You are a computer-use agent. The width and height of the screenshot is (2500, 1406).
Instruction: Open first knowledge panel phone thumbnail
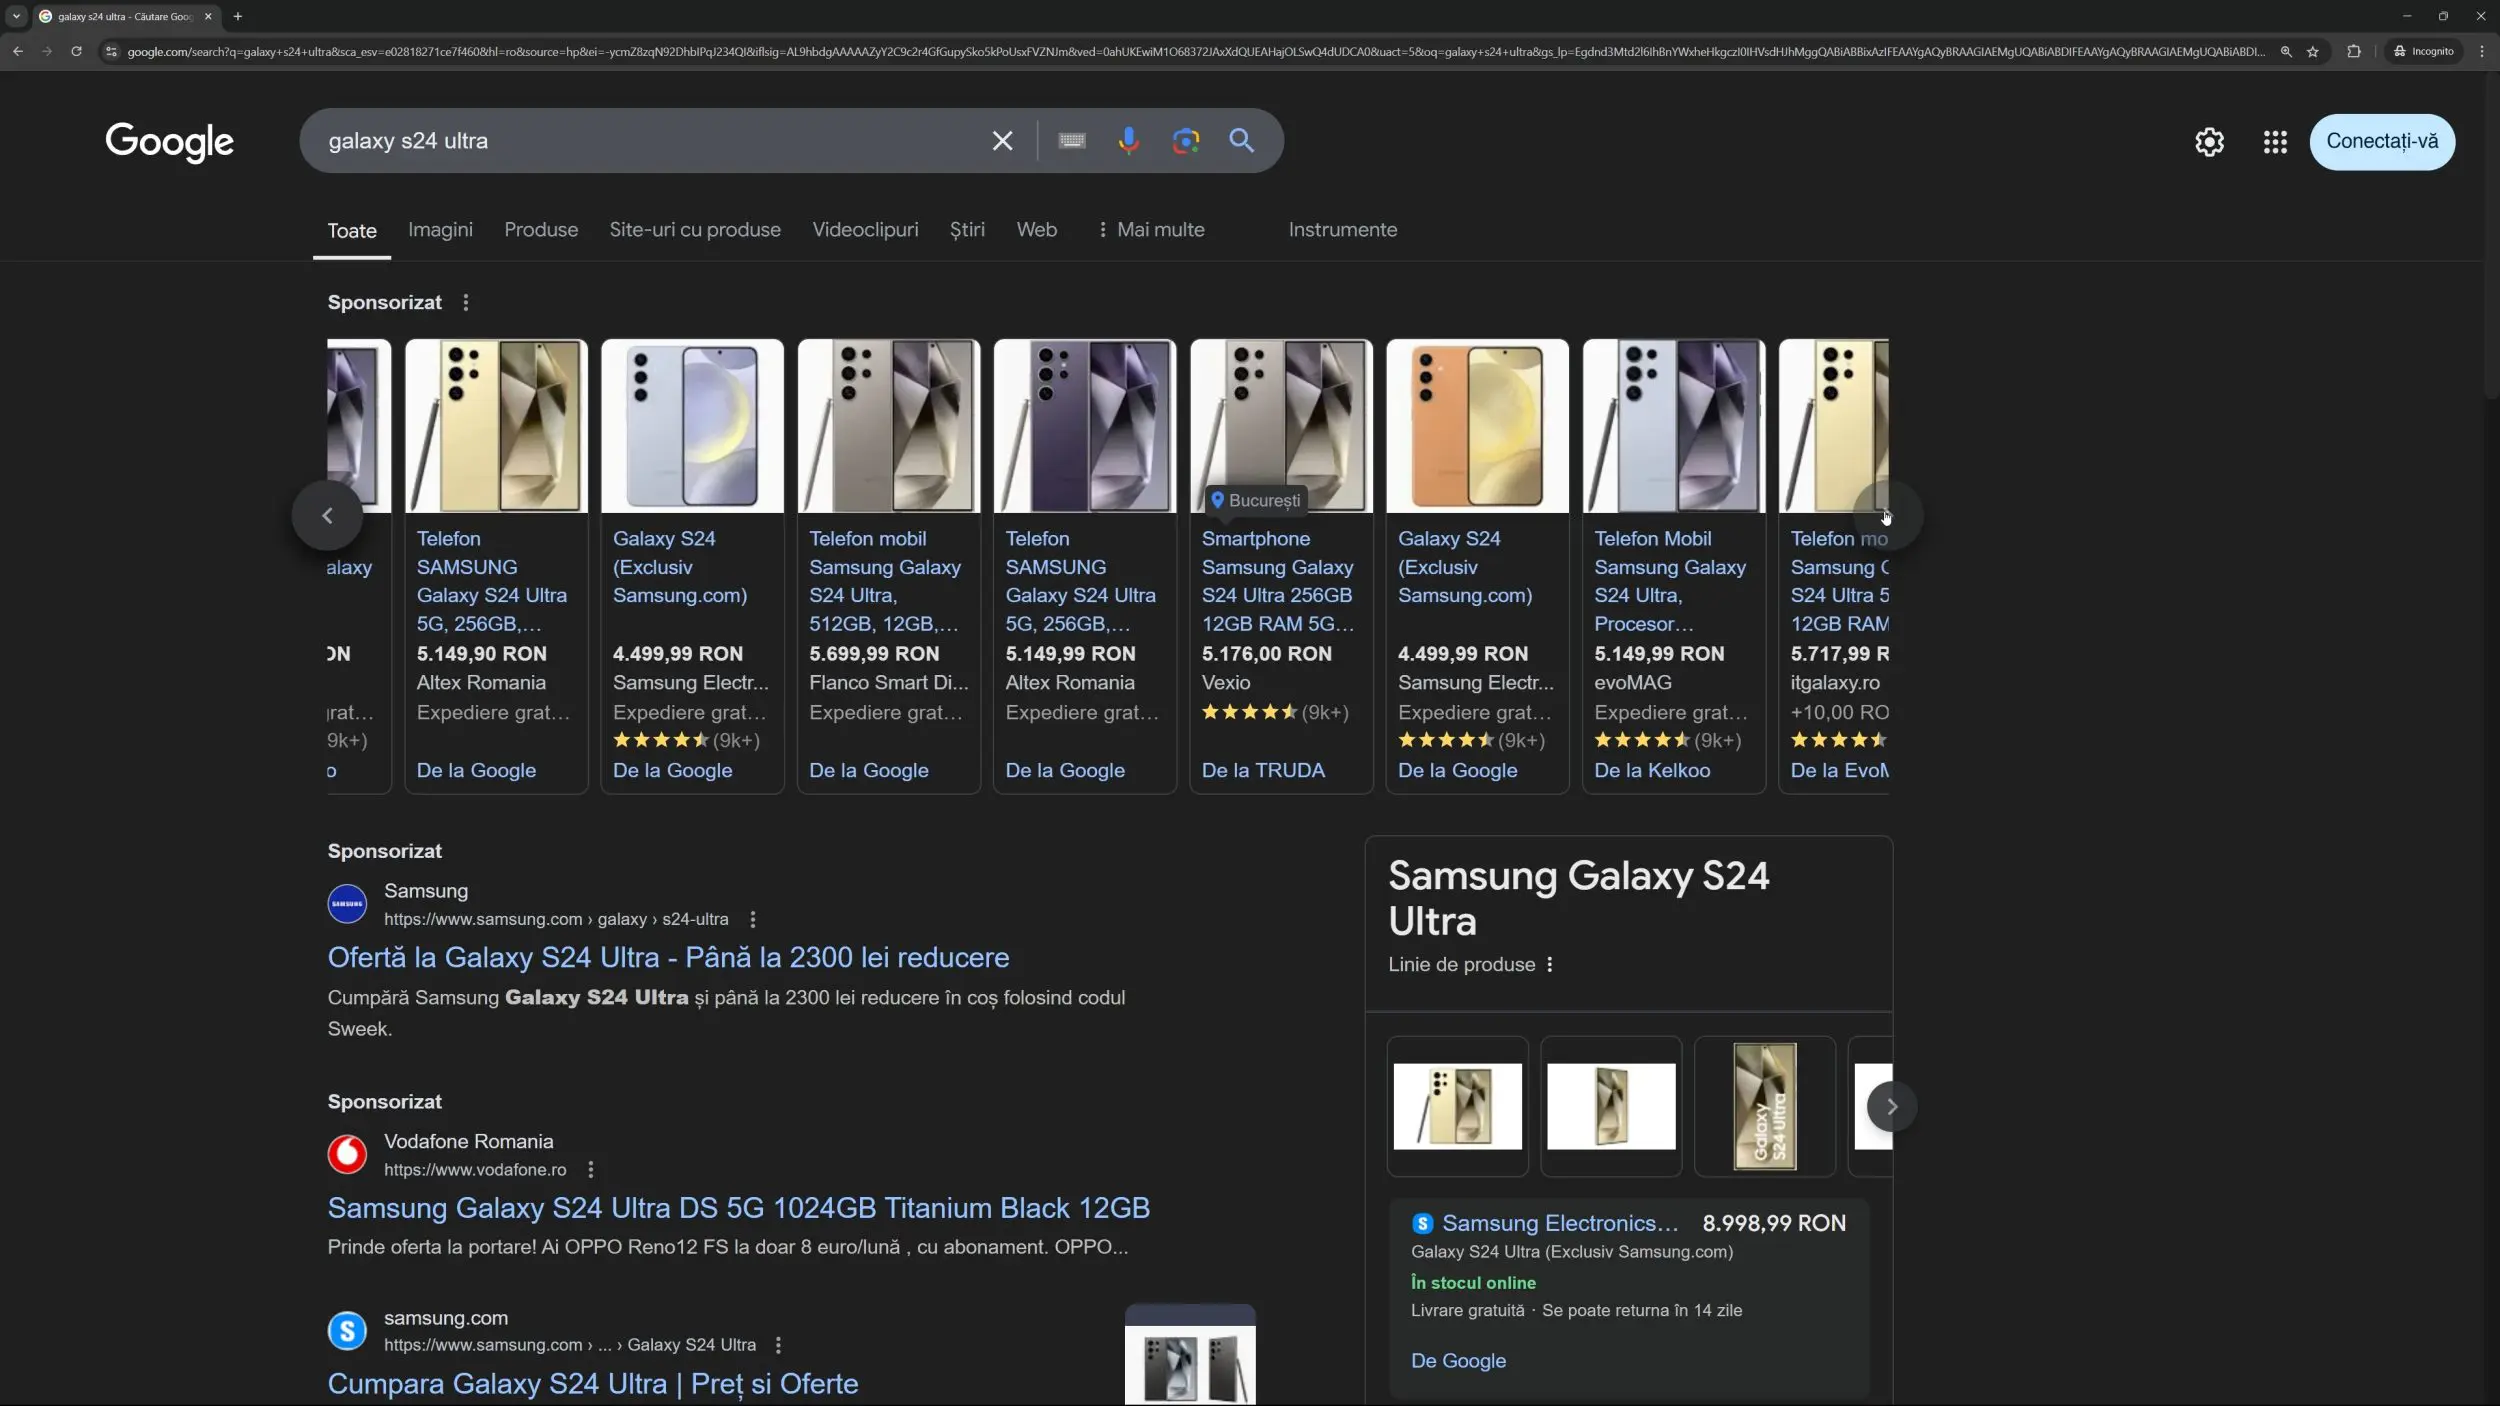[1457, 1106]
